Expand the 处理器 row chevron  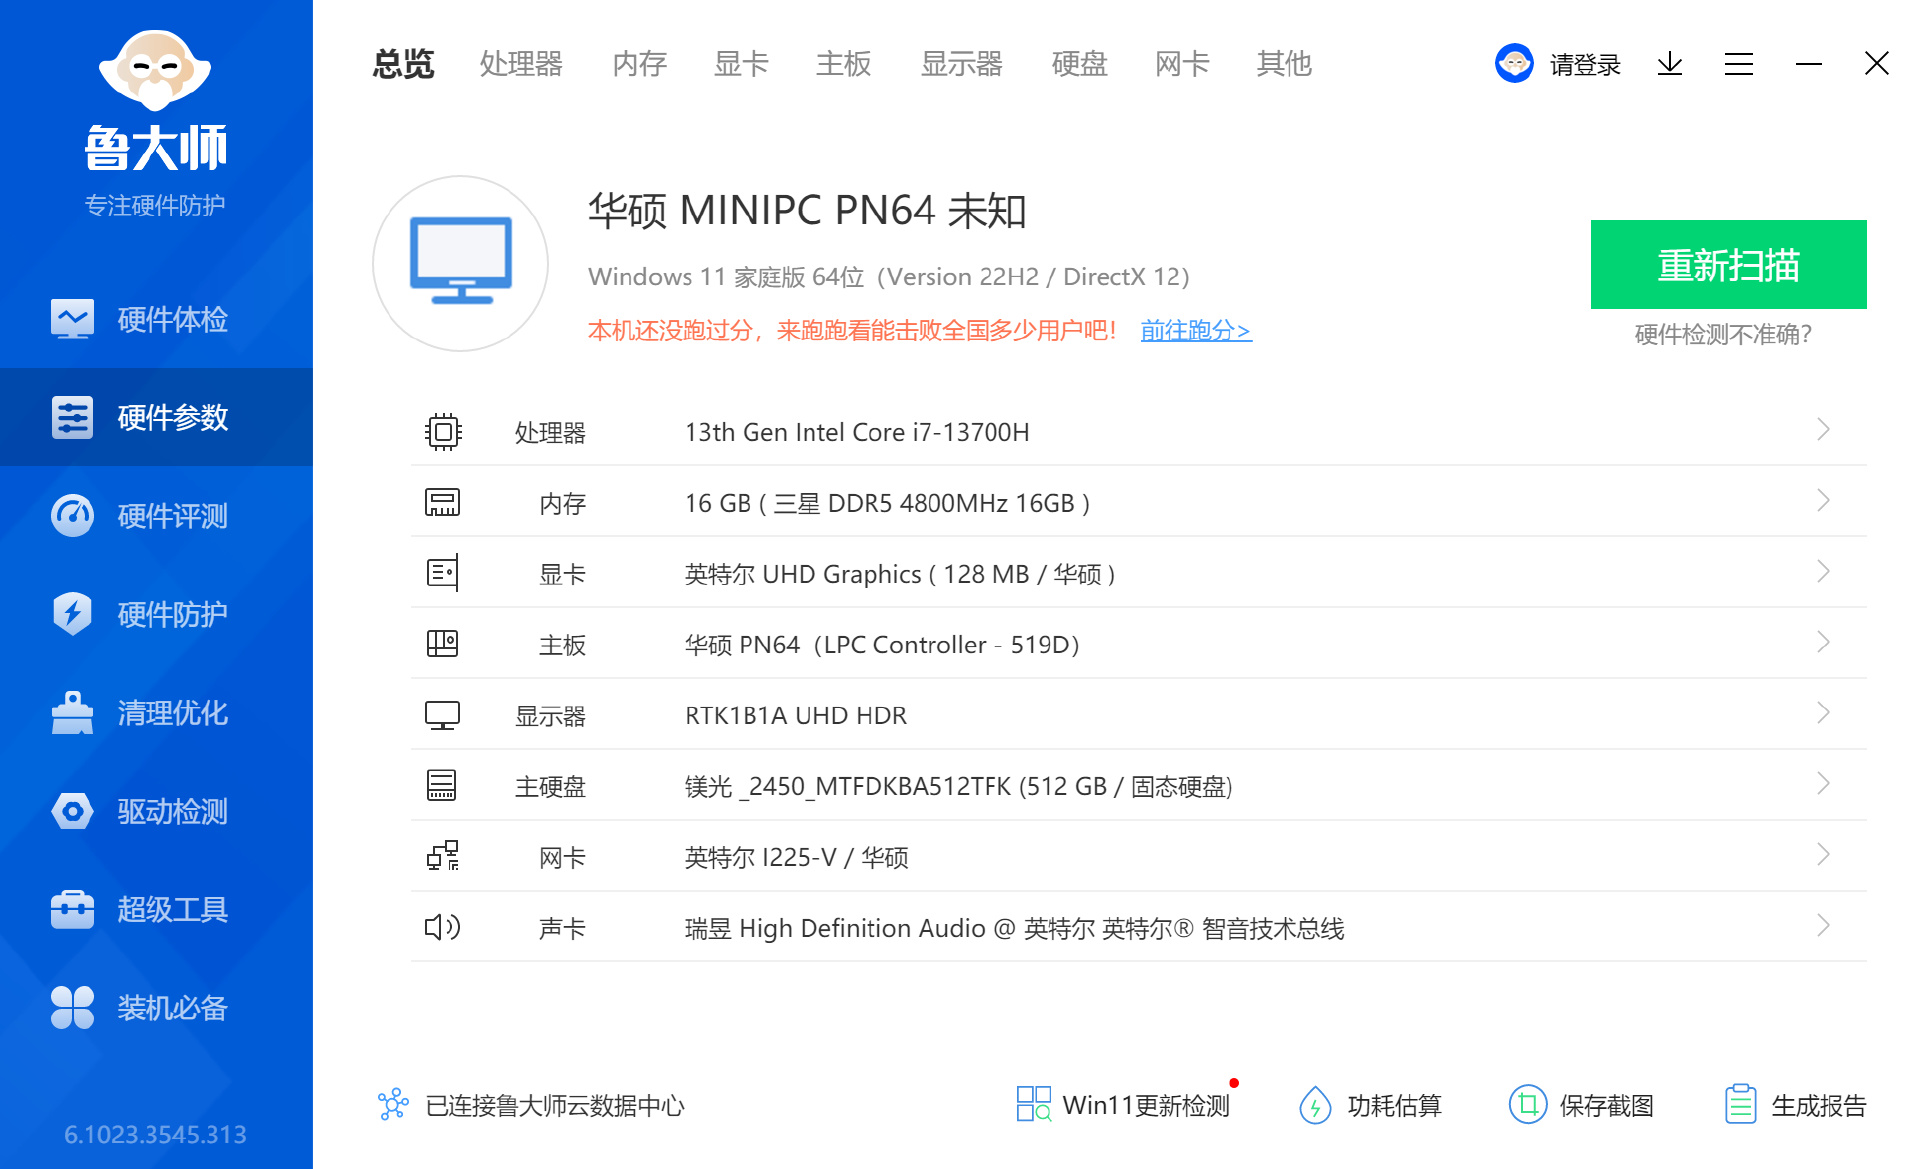[1823, 430]
